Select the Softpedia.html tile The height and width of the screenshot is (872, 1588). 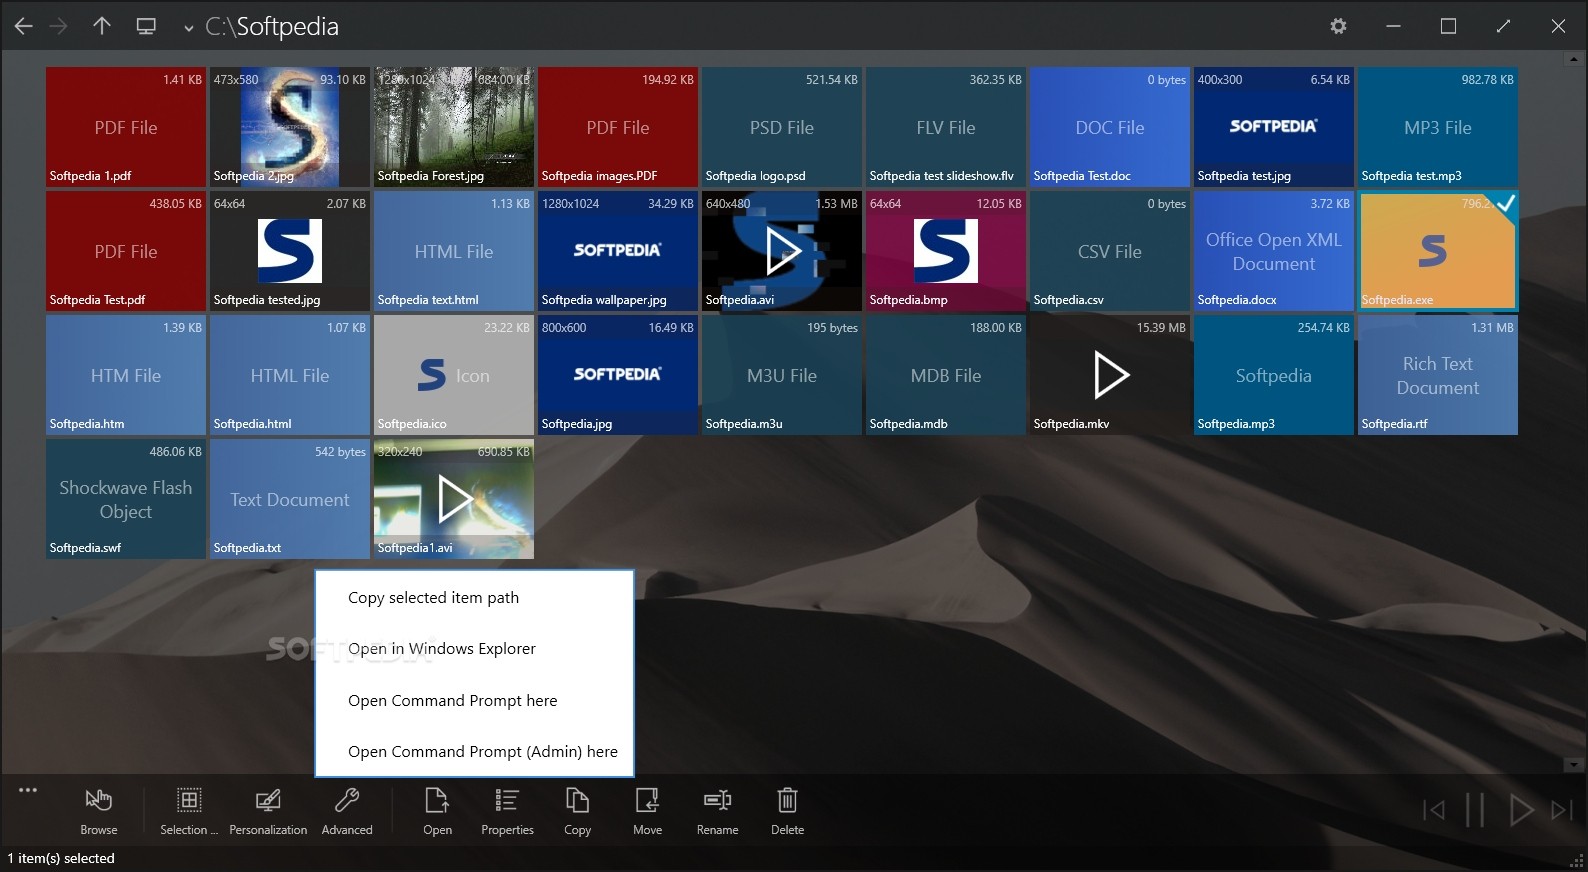point(290,375)
